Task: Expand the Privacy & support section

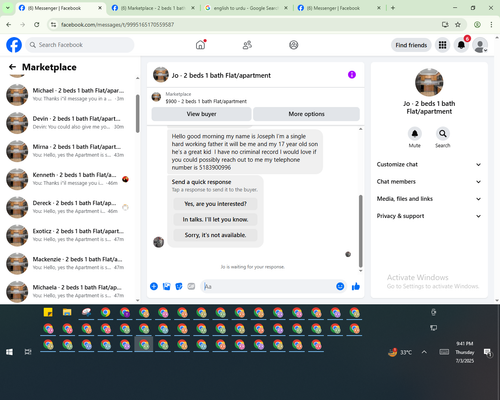Action: click(x=429, y=216)
